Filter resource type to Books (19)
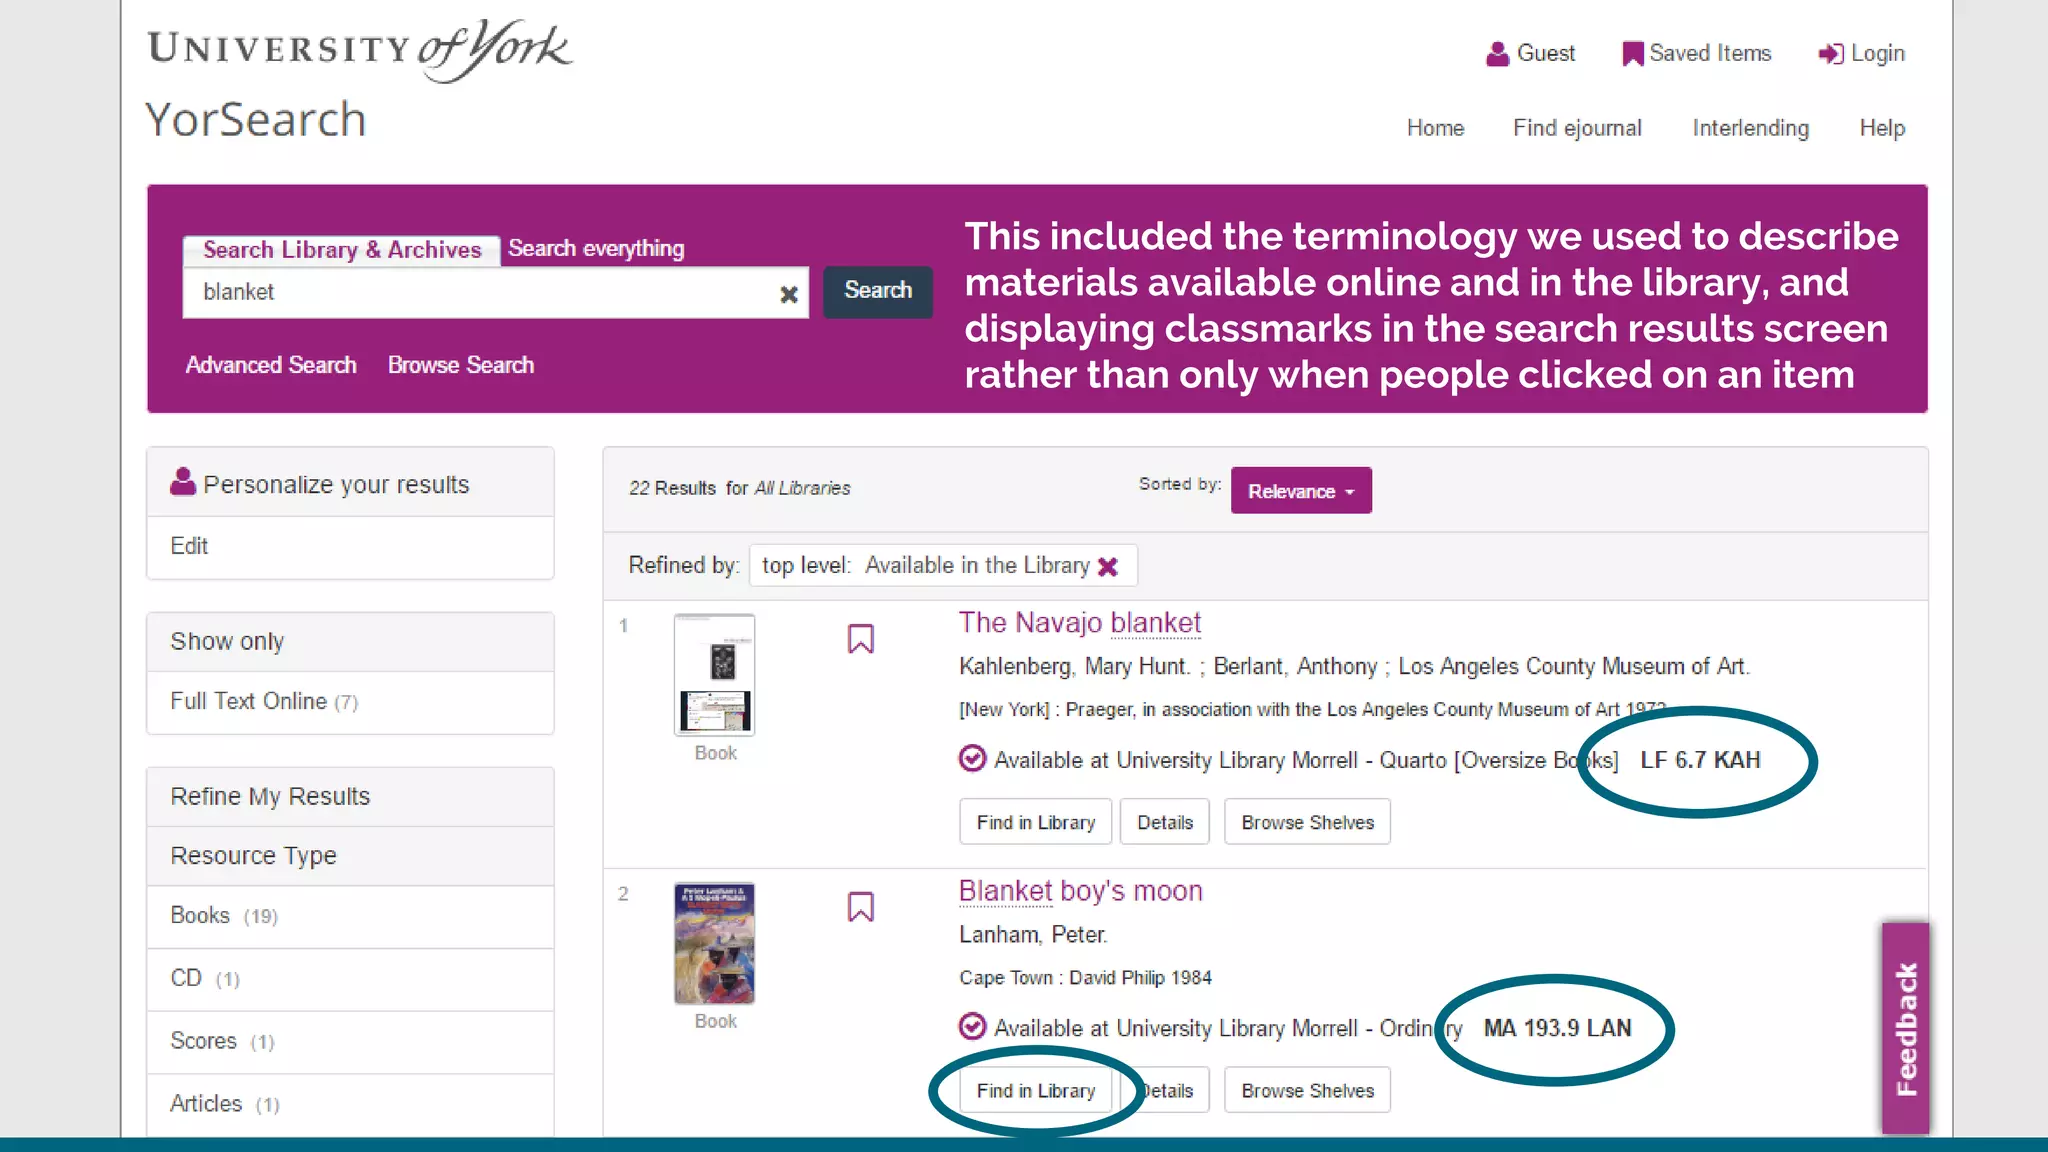The height and width of the screenshot is (1152, 2048). click(x=350, y=916)
